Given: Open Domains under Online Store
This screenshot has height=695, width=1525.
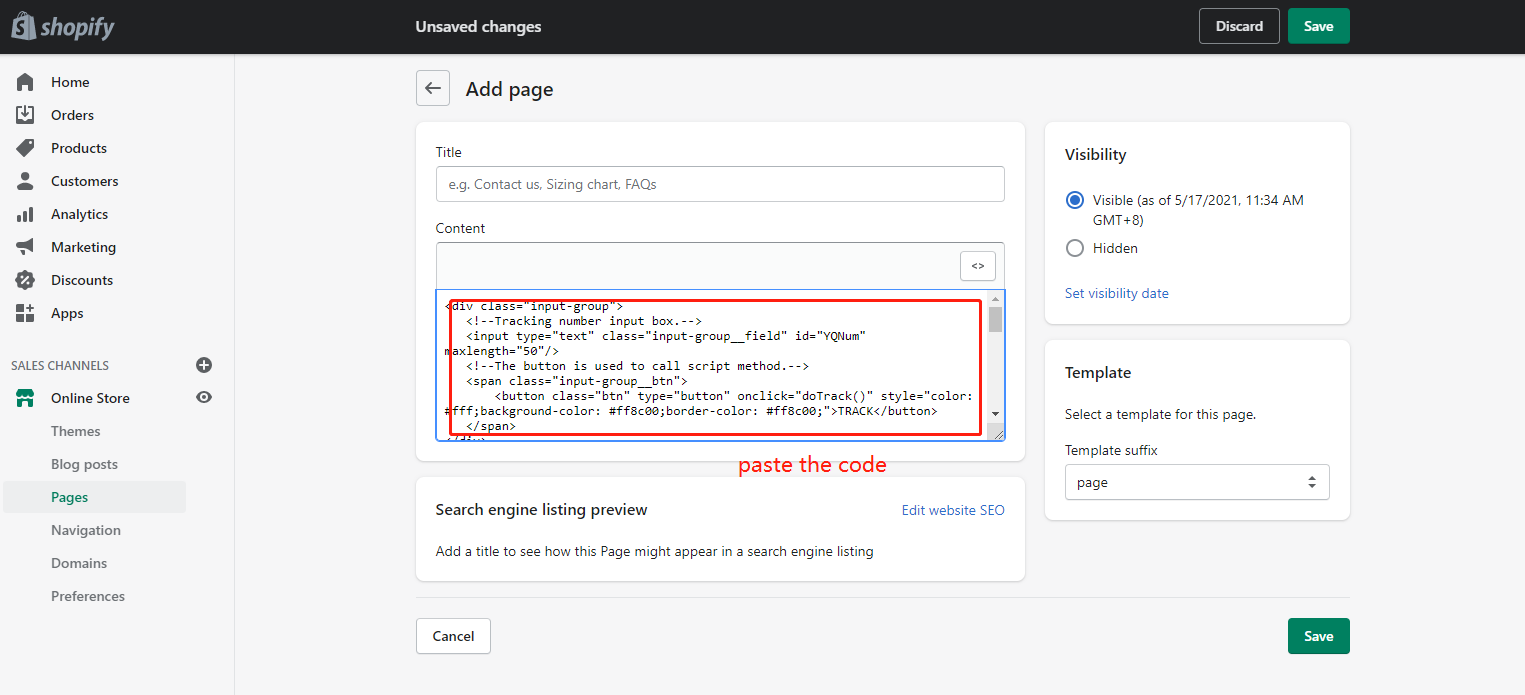Looking at the screenshot, I should 79,563.
